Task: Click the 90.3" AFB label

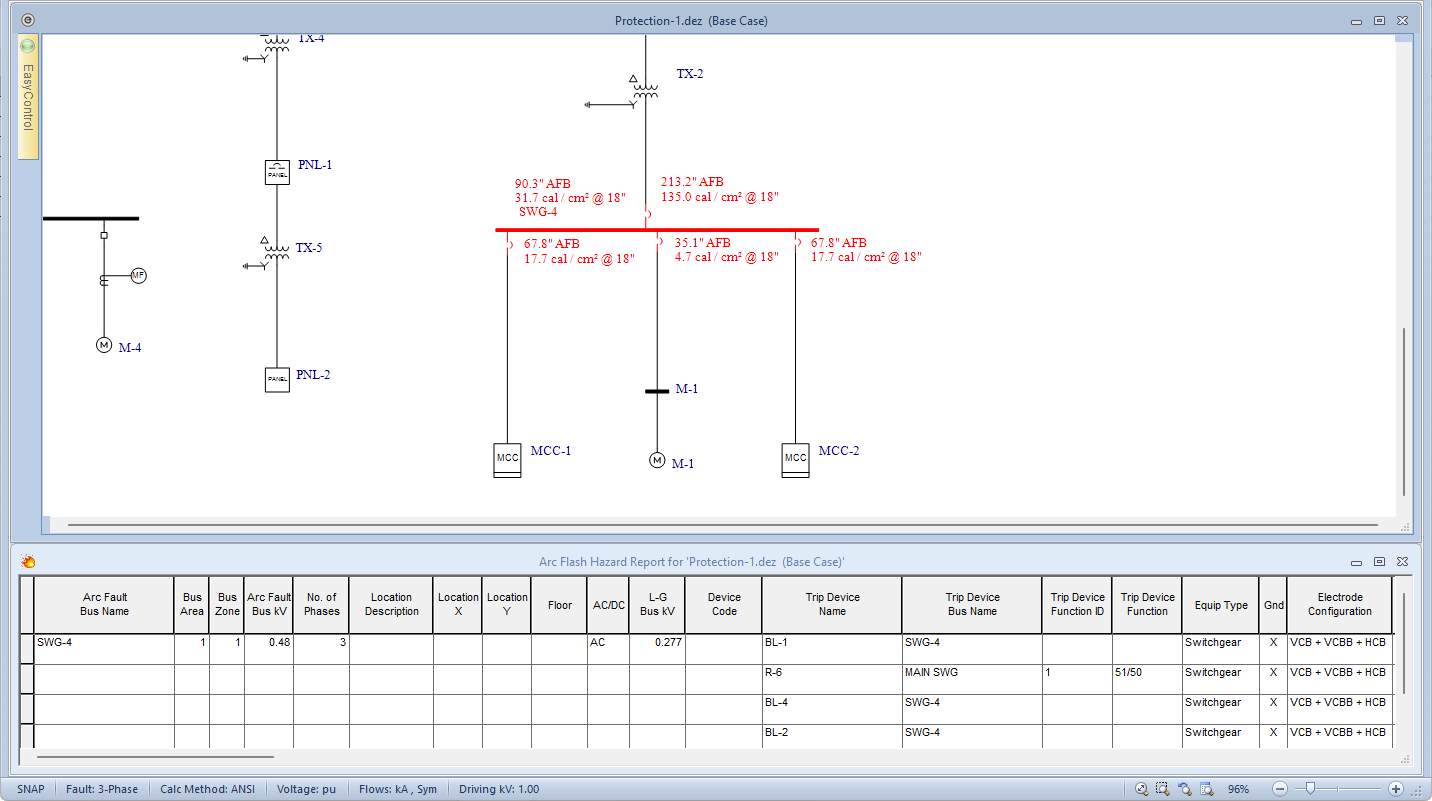Action: pos(543,184)
